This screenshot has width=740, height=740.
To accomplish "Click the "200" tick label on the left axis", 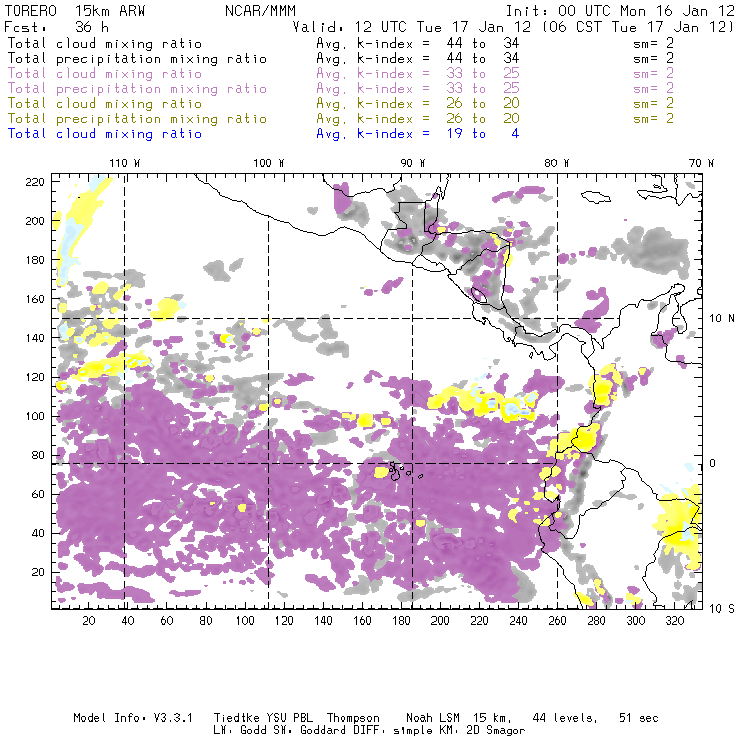I will (x=35, y=221).
